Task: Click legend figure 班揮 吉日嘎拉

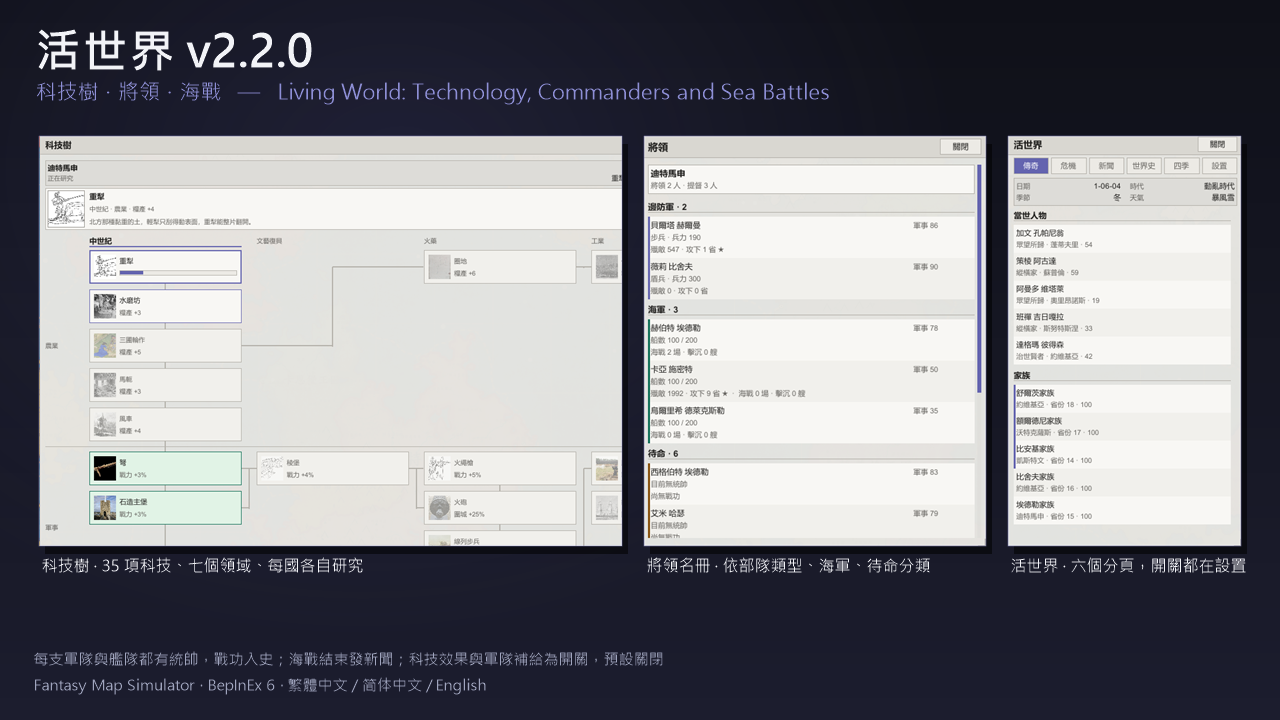Action: [1122, 322]
